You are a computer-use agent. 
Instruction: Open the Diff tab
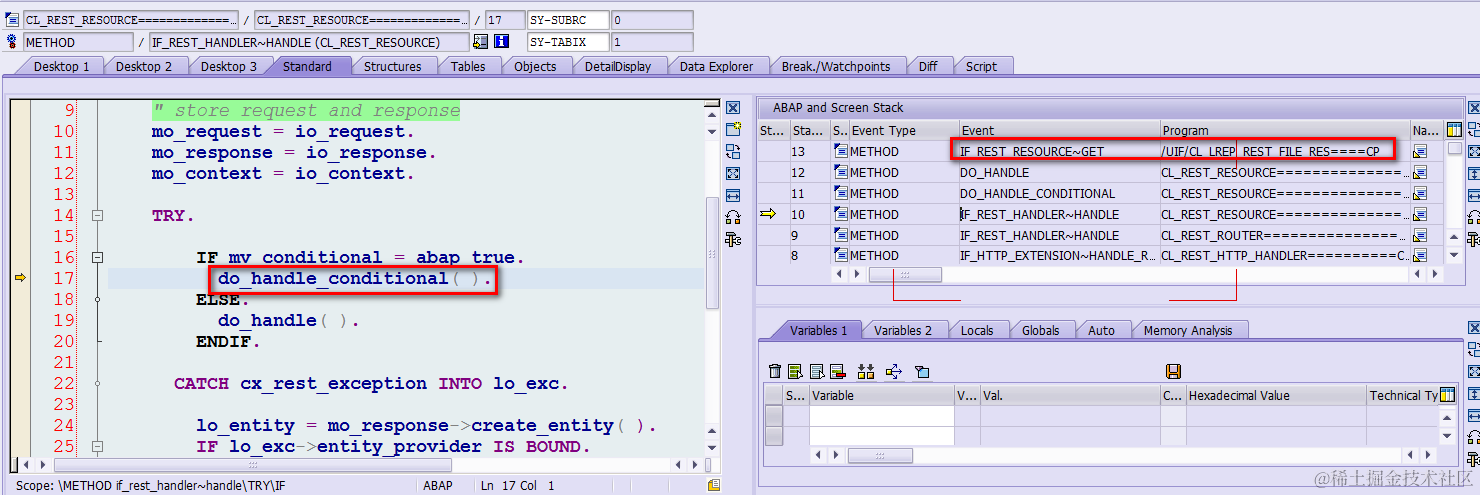coord(928,66)
